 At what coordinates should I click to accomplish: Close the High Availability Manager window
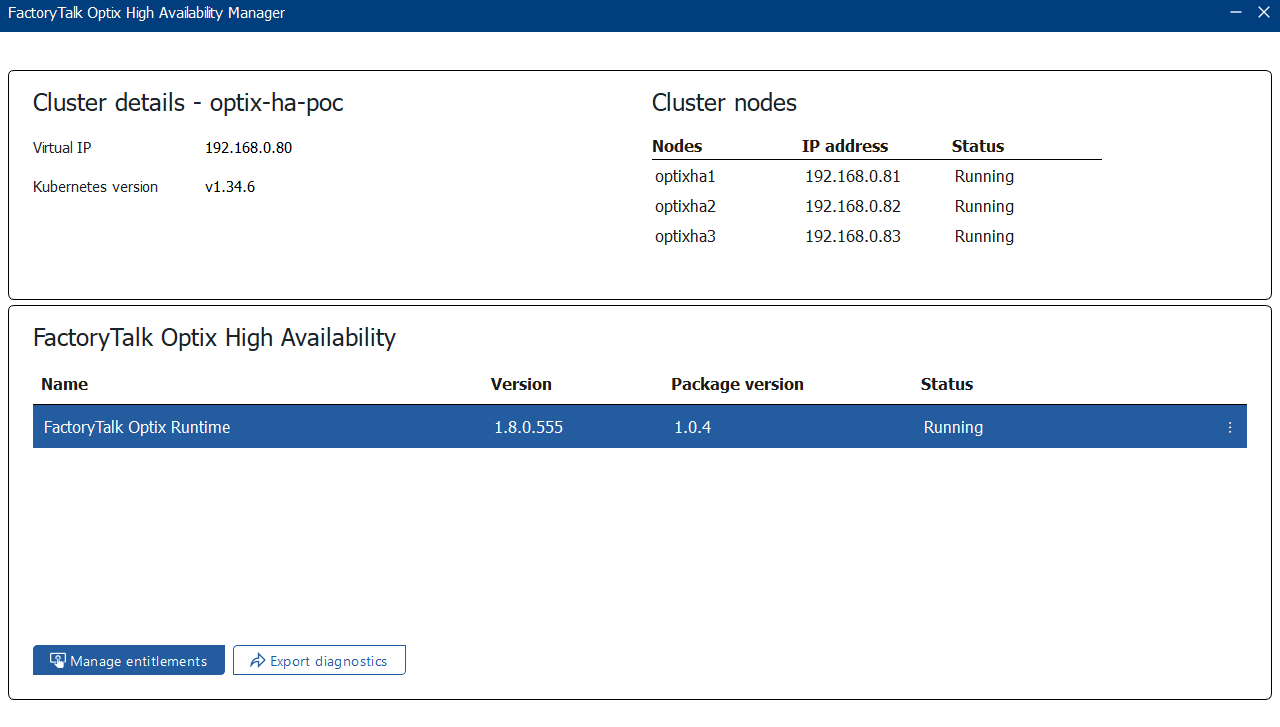click(x=1263, y=13)
